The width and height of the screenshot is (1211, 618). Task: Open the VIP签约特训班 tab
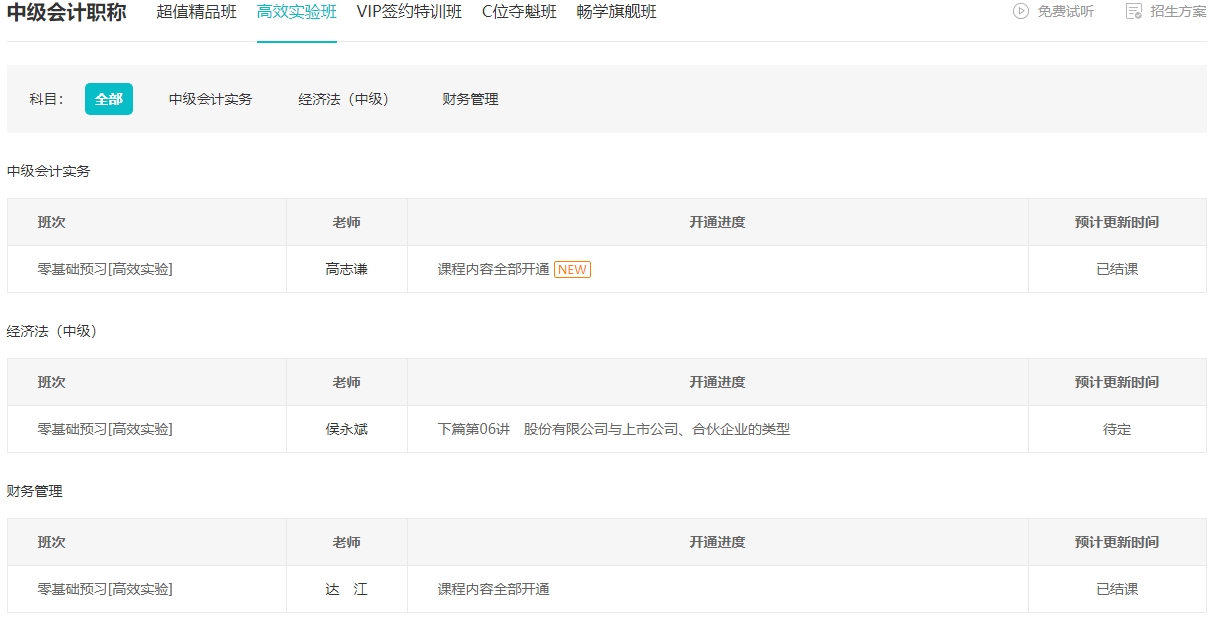pyautogui.click(x=409, y=12)
